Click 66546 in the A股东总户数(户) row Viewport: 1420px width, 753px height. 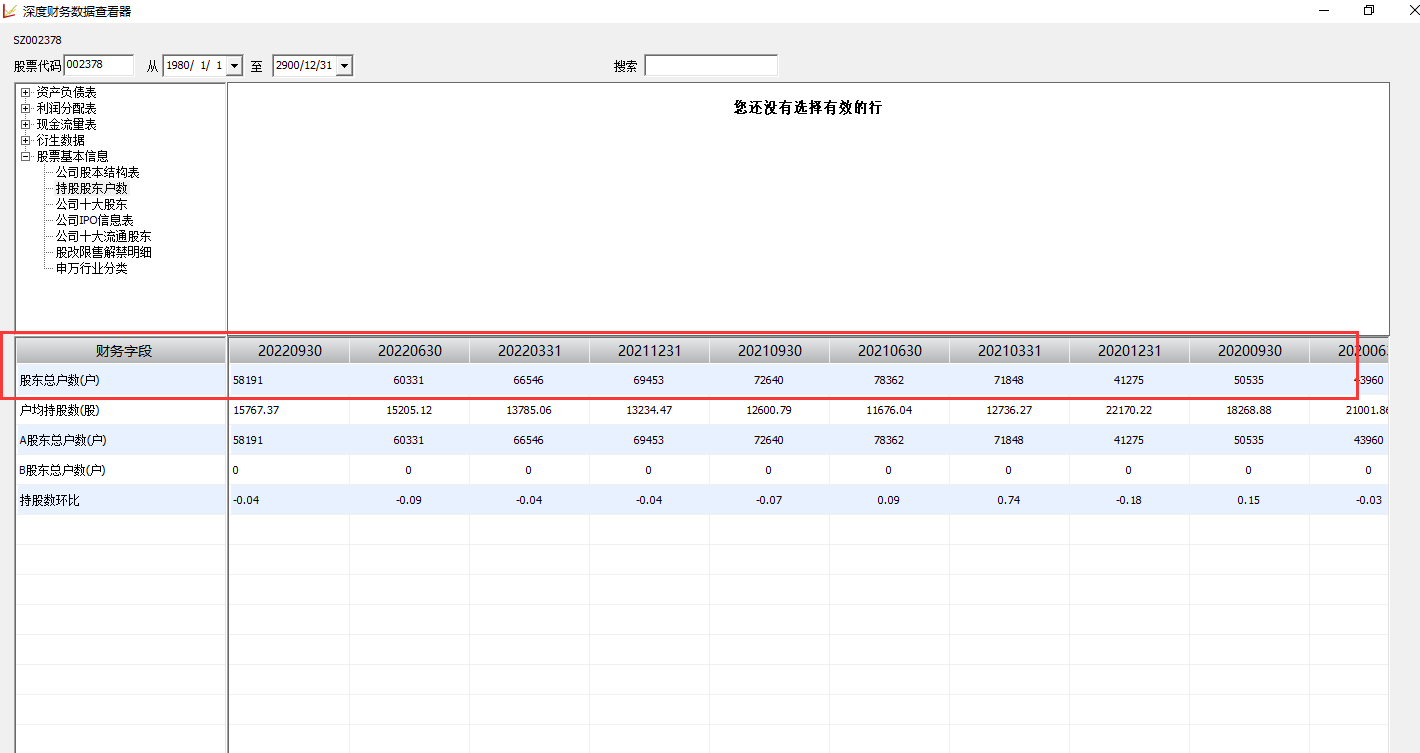tap(529, 440)
